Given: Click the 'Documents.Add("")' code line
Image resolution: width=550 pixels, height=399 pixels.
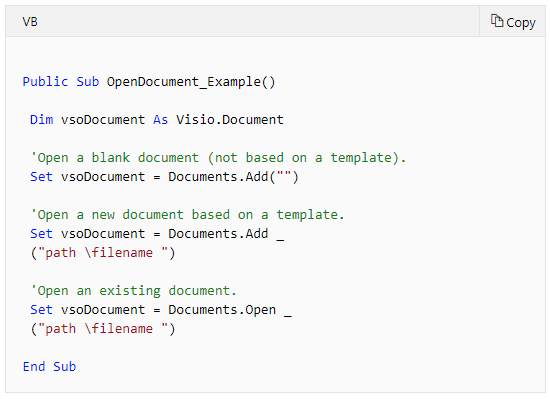Looking at the screenshot, I should coord(164,177).
